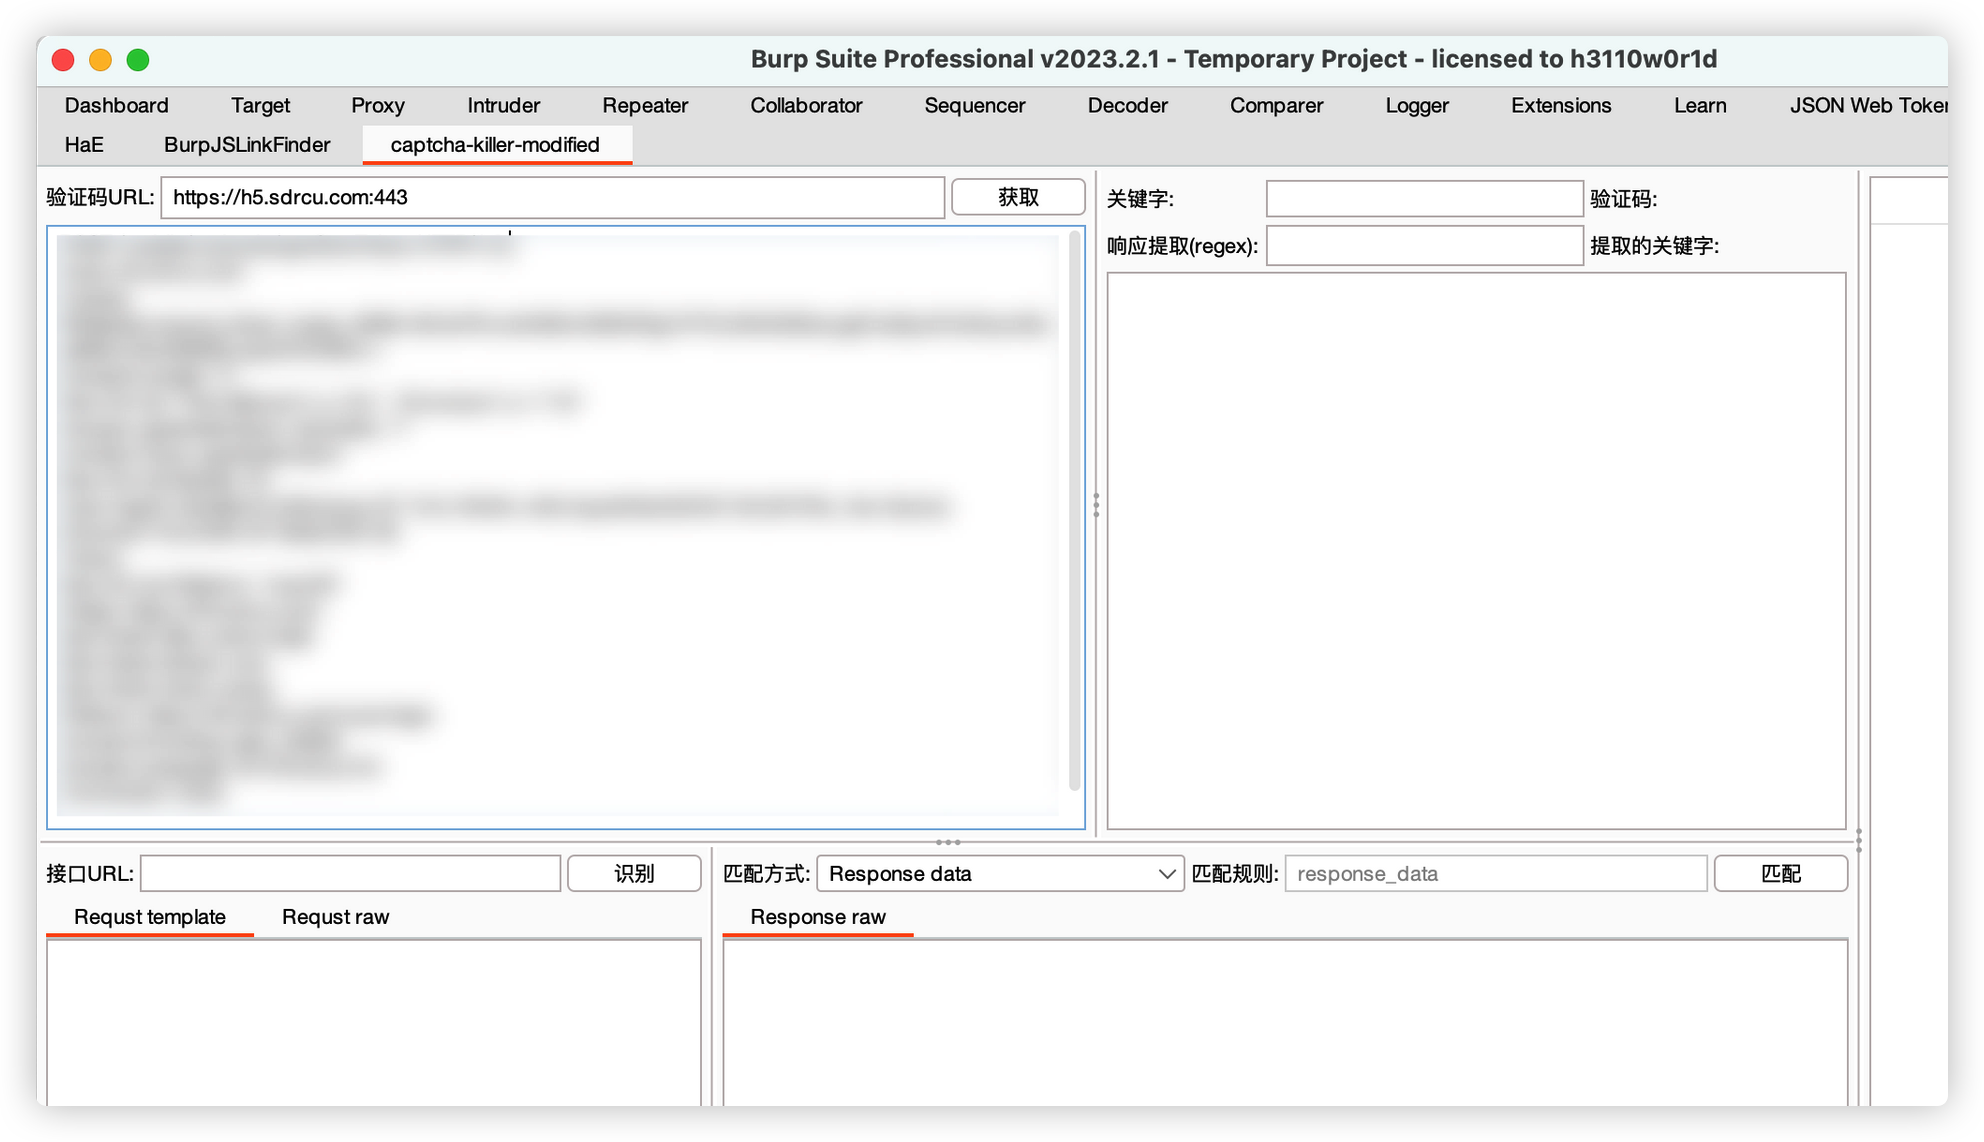Switch to the Requst raw tab
Image resolution: width=1984 pixels, height=1142 pixels.
click(x=335, y=916)
